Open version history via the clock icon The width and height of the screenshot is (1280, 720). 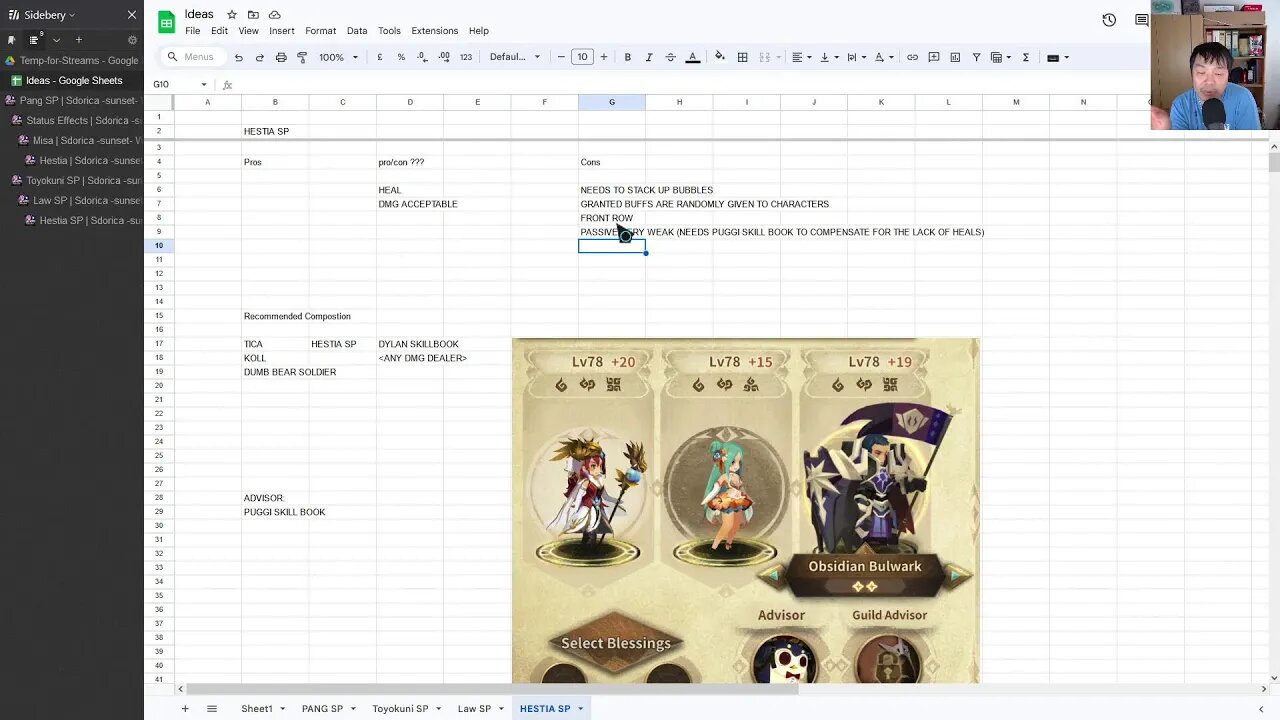(1109, 20)
